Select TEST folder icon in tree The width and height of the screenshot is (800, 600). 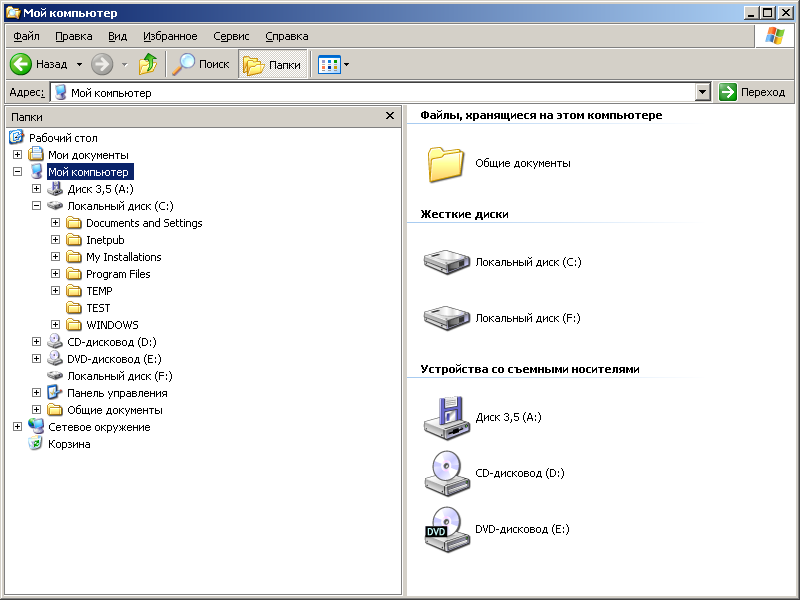pos(74,308)
